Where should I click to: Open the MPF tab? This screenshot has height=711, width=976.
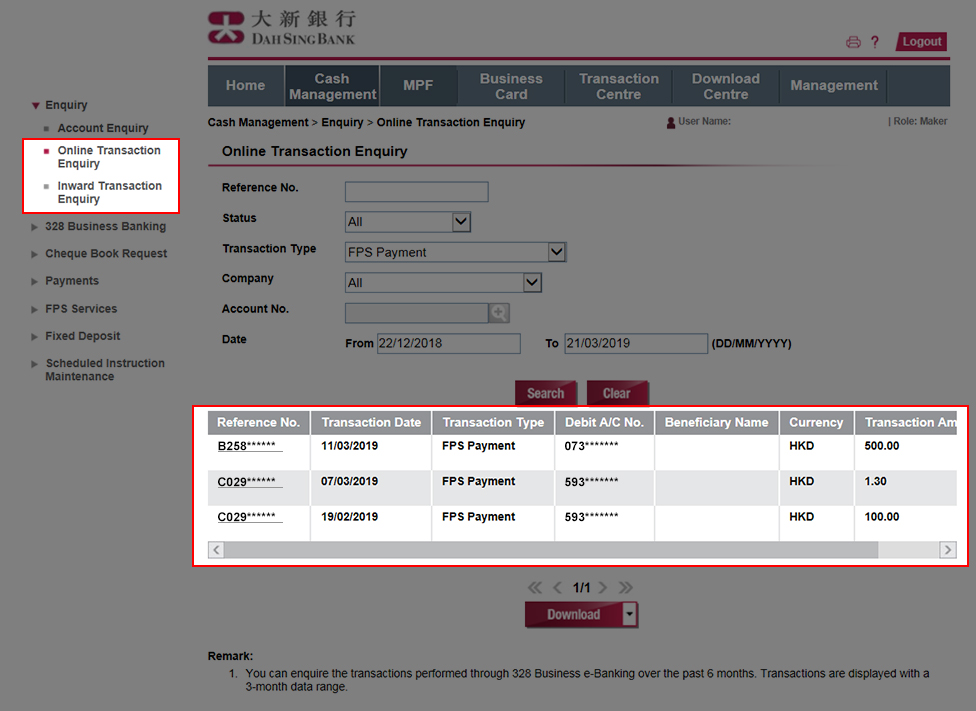(418, 86)
